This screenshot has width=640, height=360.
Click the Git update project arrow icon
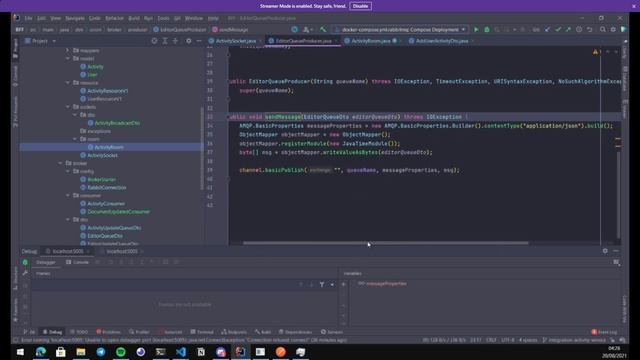[x=547, y=29]
